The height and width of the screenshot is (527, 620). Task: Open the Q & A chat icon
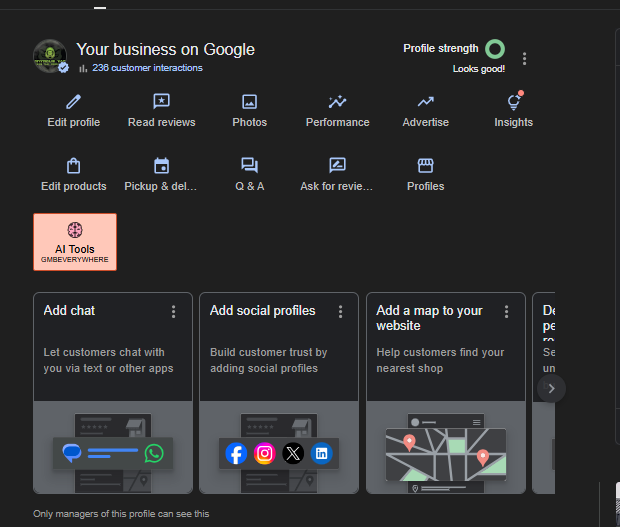pos(250,165)
